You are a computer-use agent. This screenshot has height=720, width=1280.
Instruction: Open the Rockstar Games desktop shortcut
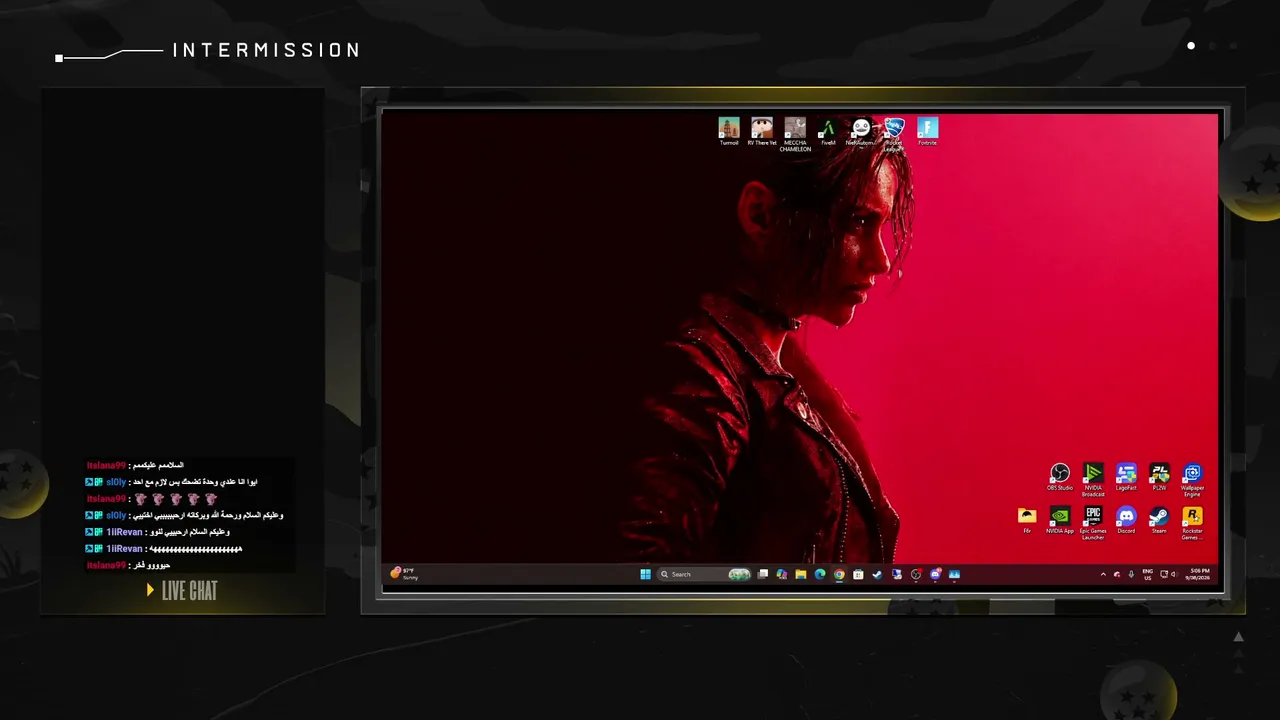pos(1192,523)
